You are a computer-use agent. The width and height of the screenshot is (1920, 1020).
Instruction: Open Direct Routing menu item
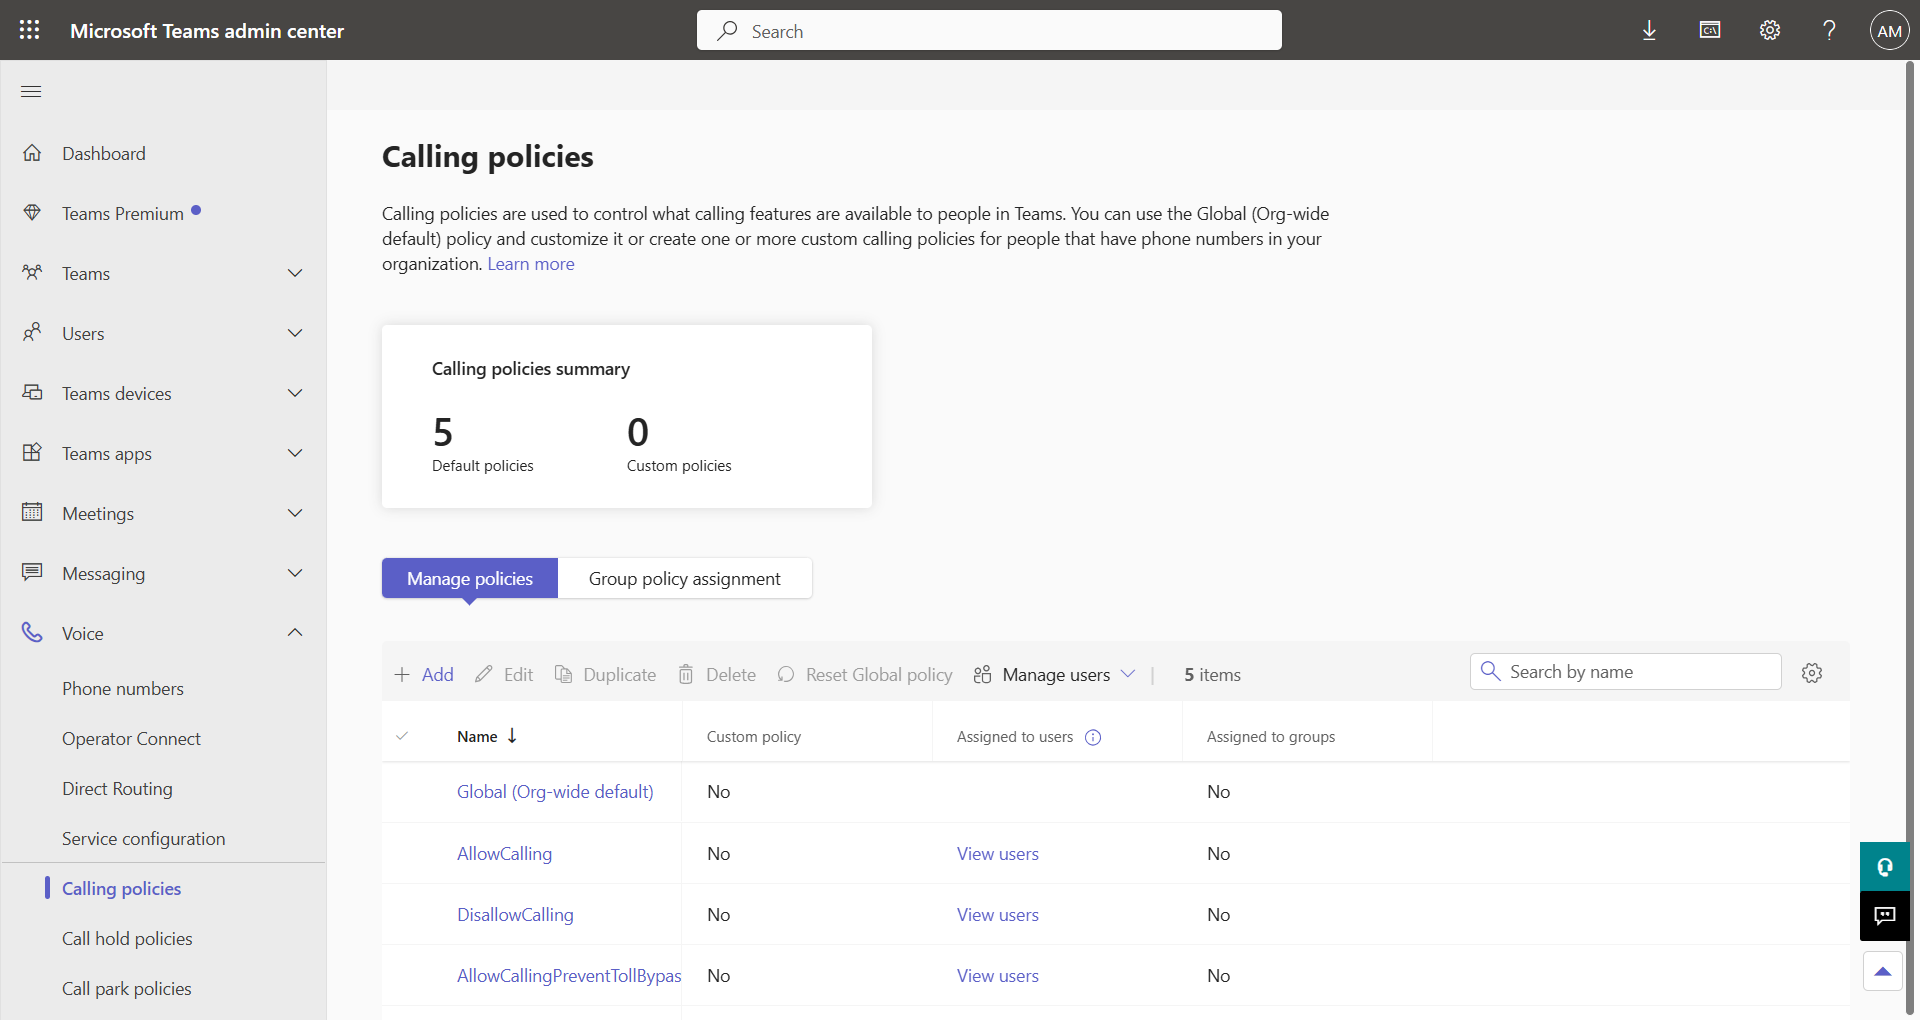point(117,788)
